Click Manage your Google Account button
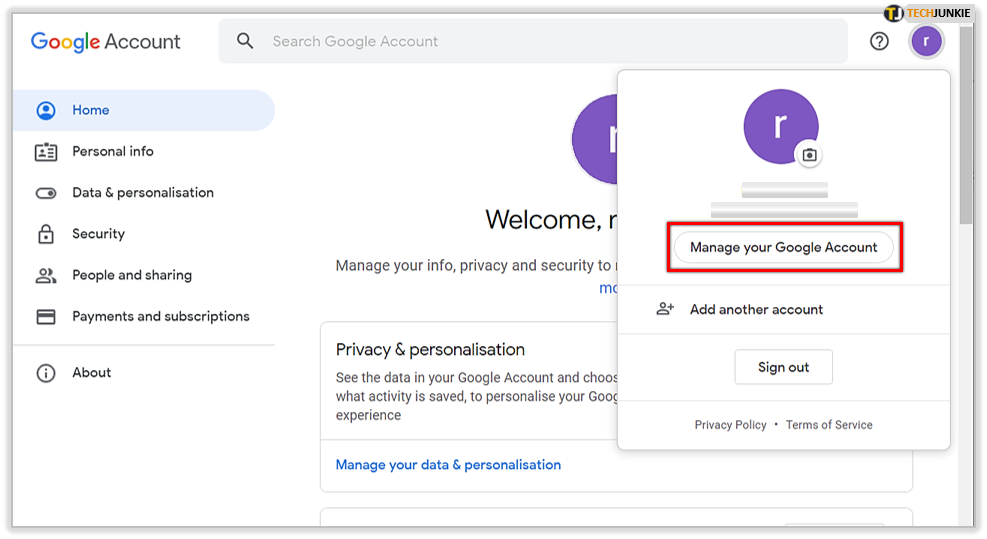This screenshot has height=539, width=987. point(783,247)
